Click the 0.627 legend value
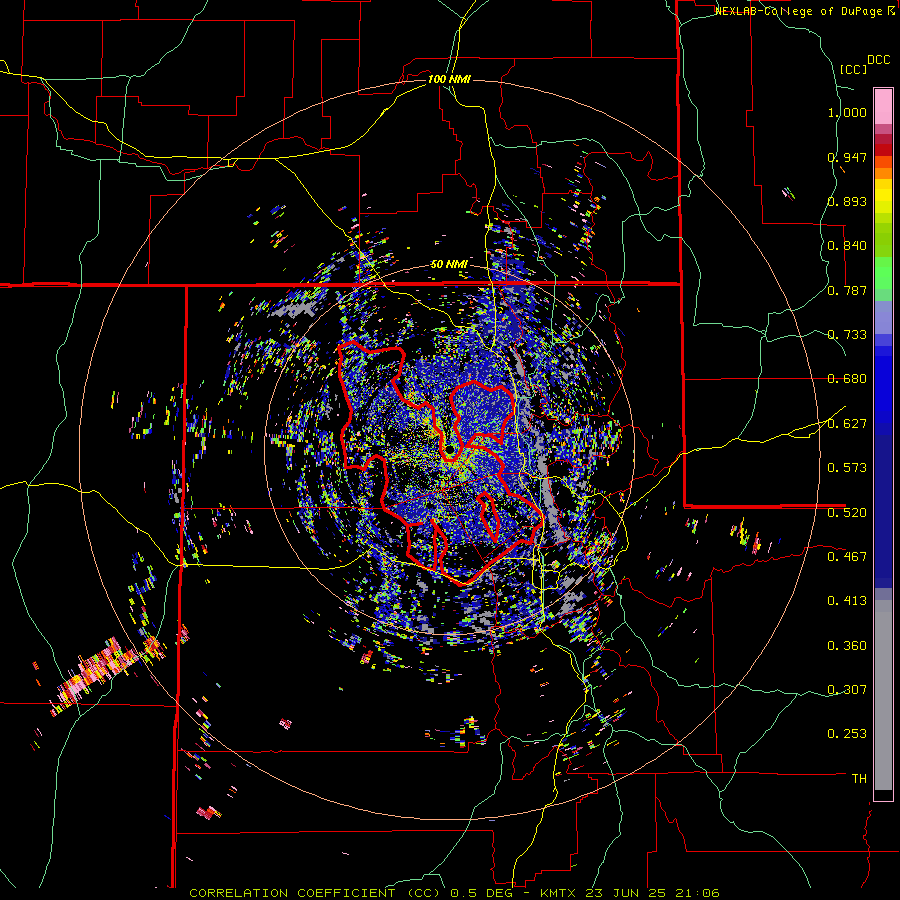 click(x=847, y=424)
